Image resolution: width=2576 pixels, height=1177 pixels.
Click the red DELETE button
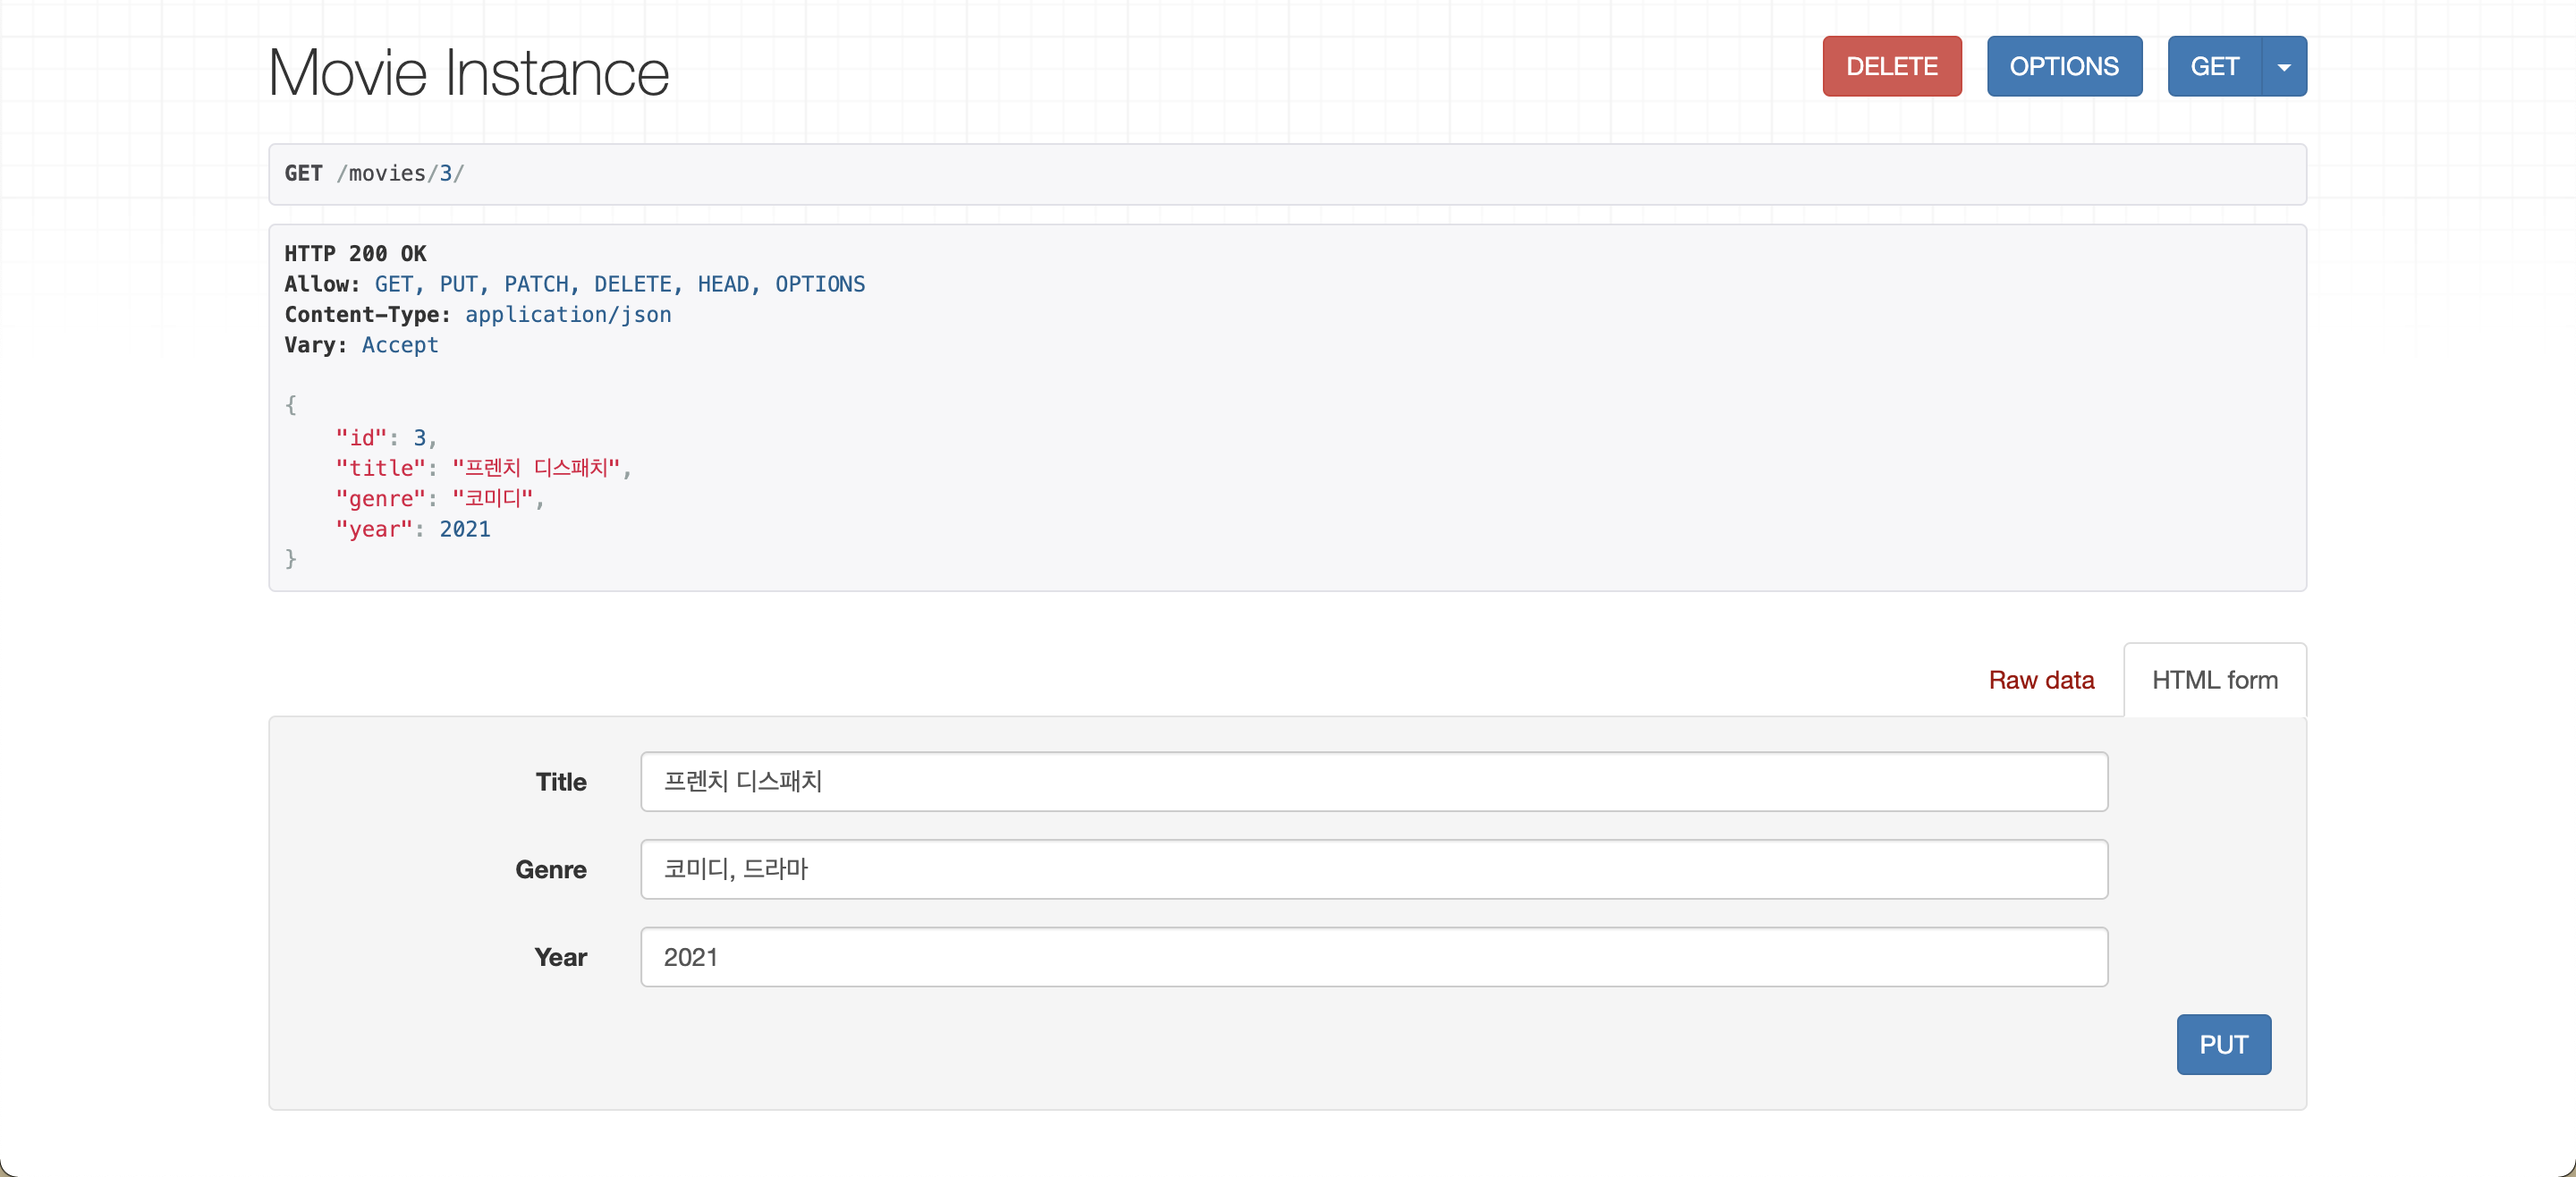pyautogui.click(x=1891, y=66)
